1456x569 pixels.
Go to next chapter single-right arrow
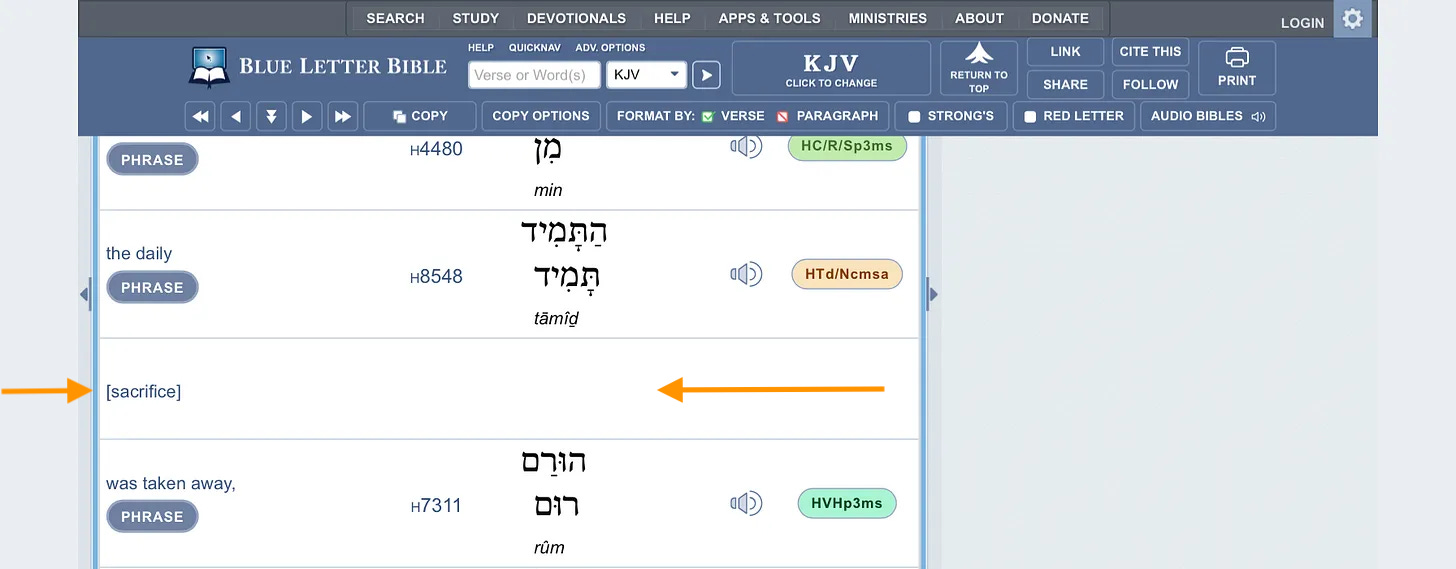[x=306, y=116]
